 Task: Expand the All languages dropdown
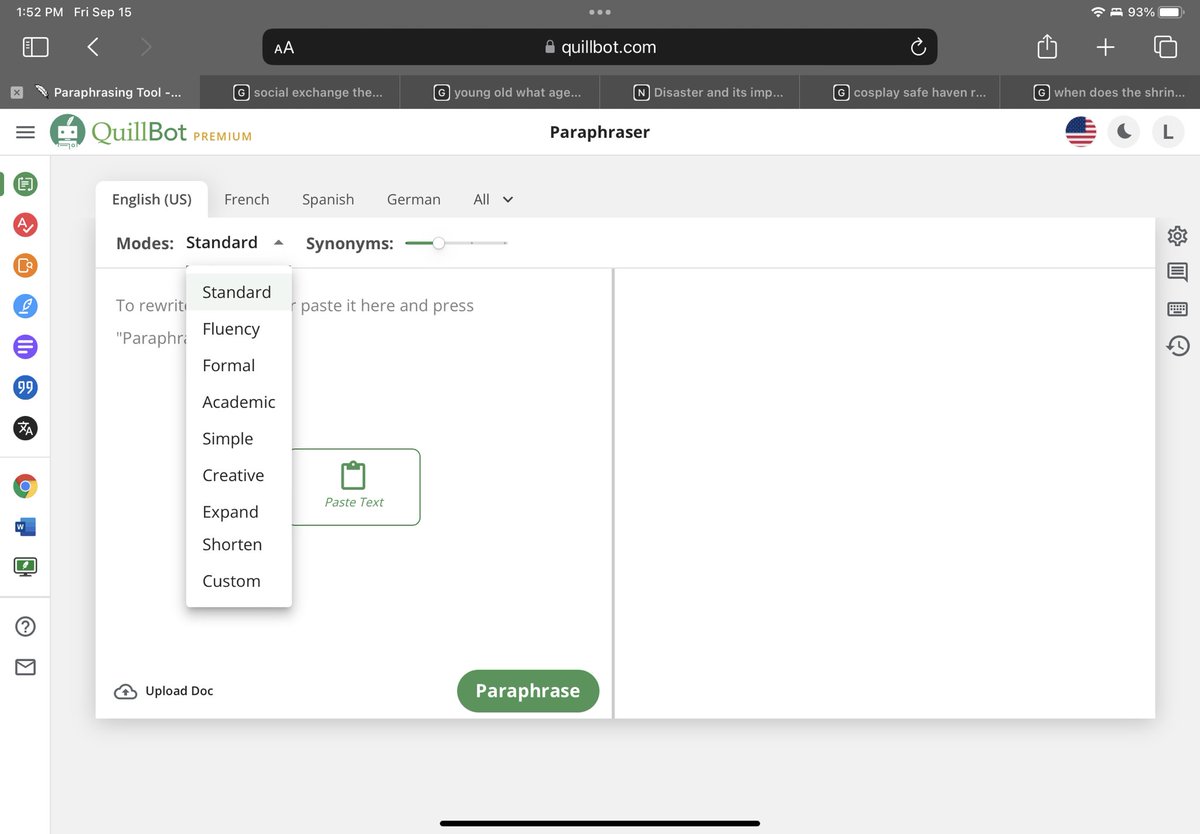pyautogui.click(x=493, y=200)
